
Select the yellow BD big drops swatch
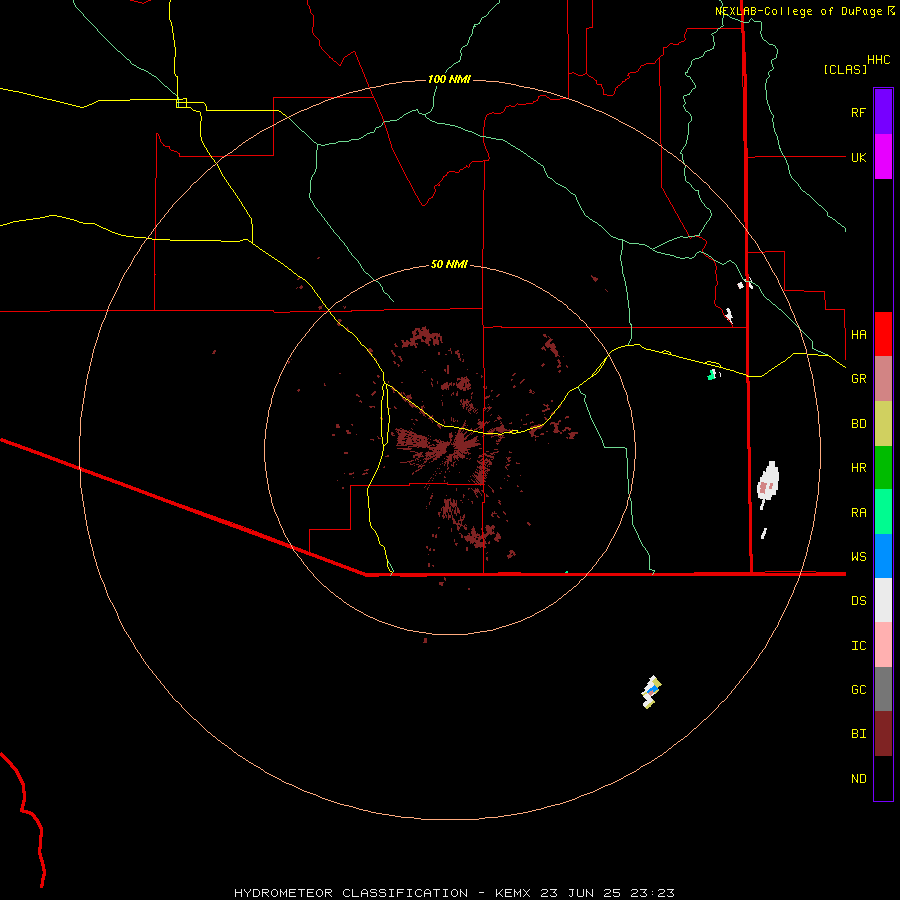coord(883,424)
